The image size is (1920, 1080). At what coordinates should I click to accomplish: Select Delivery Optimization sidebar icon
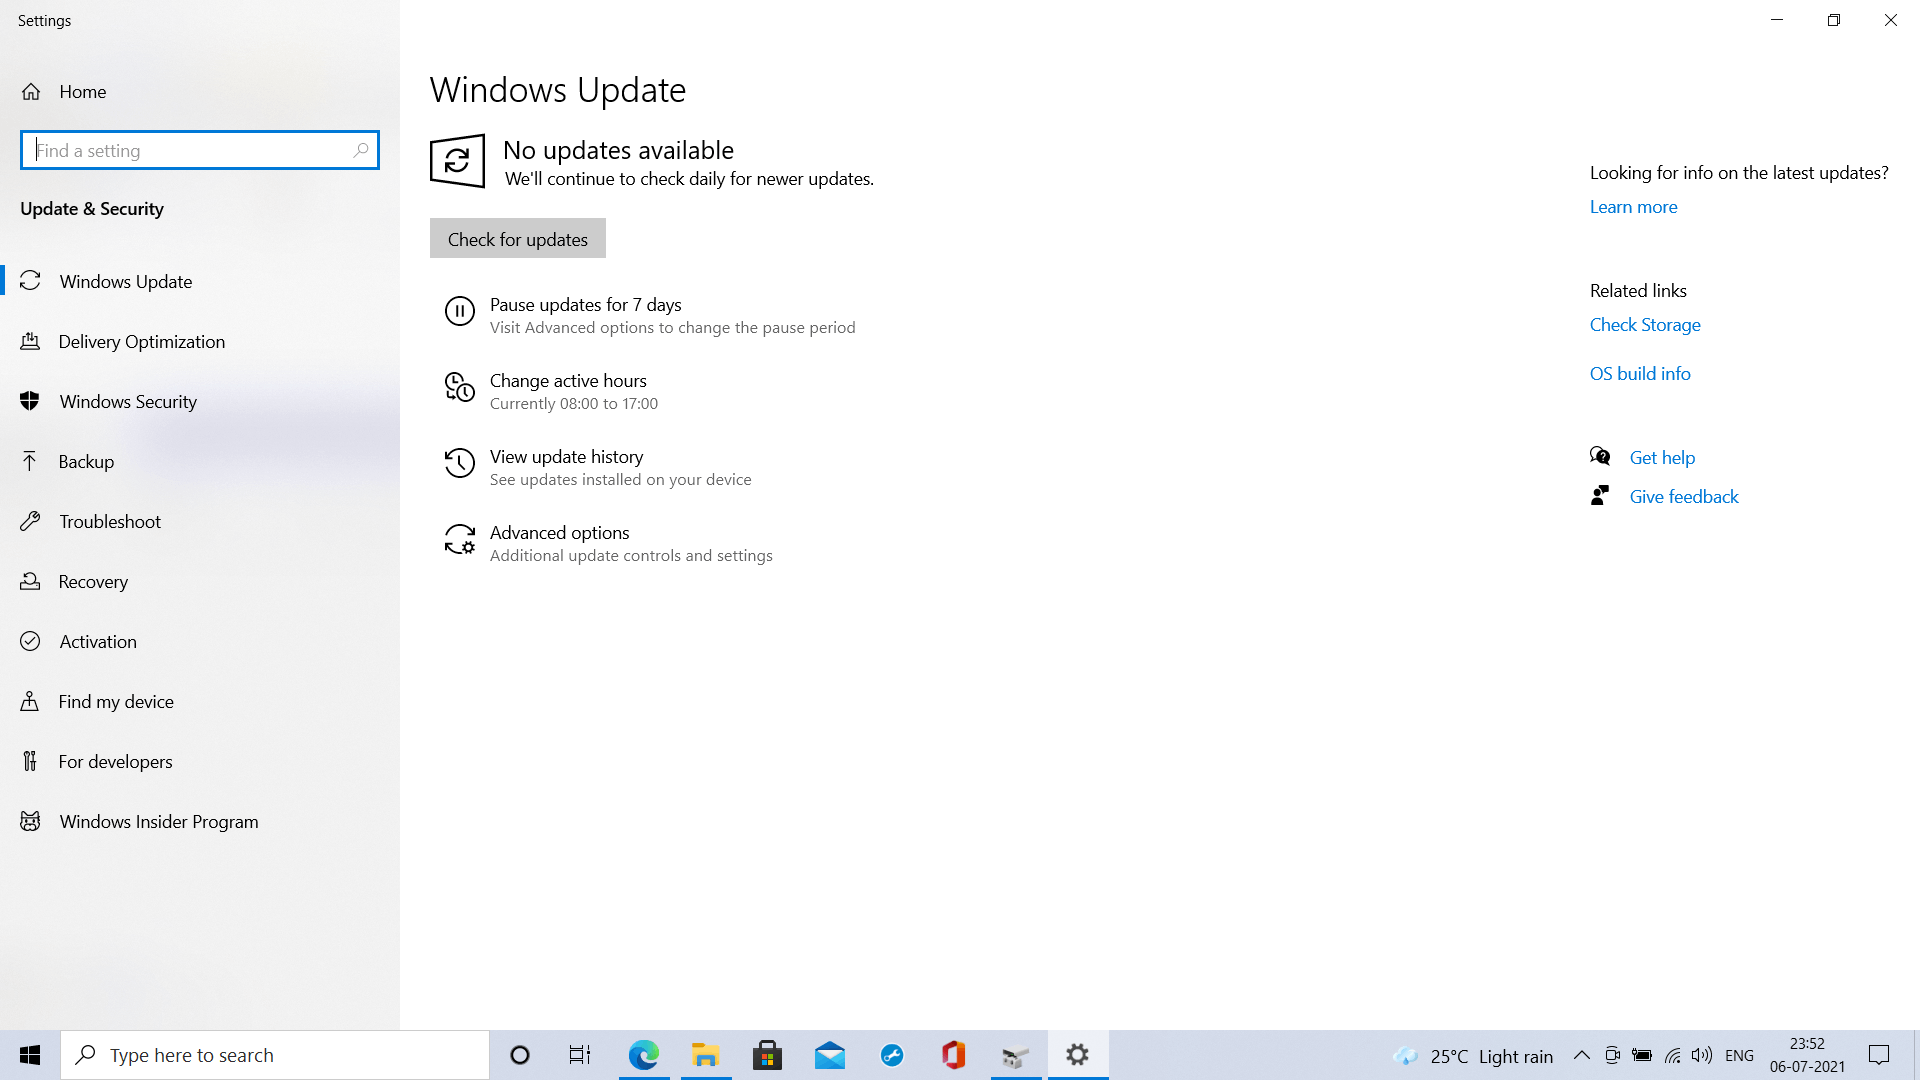click(32, 340)
